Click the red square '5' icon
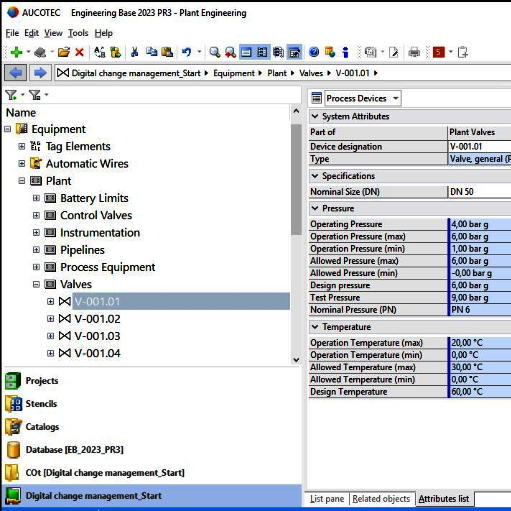Viewport: 511px width, 511px height. (438, 52)
